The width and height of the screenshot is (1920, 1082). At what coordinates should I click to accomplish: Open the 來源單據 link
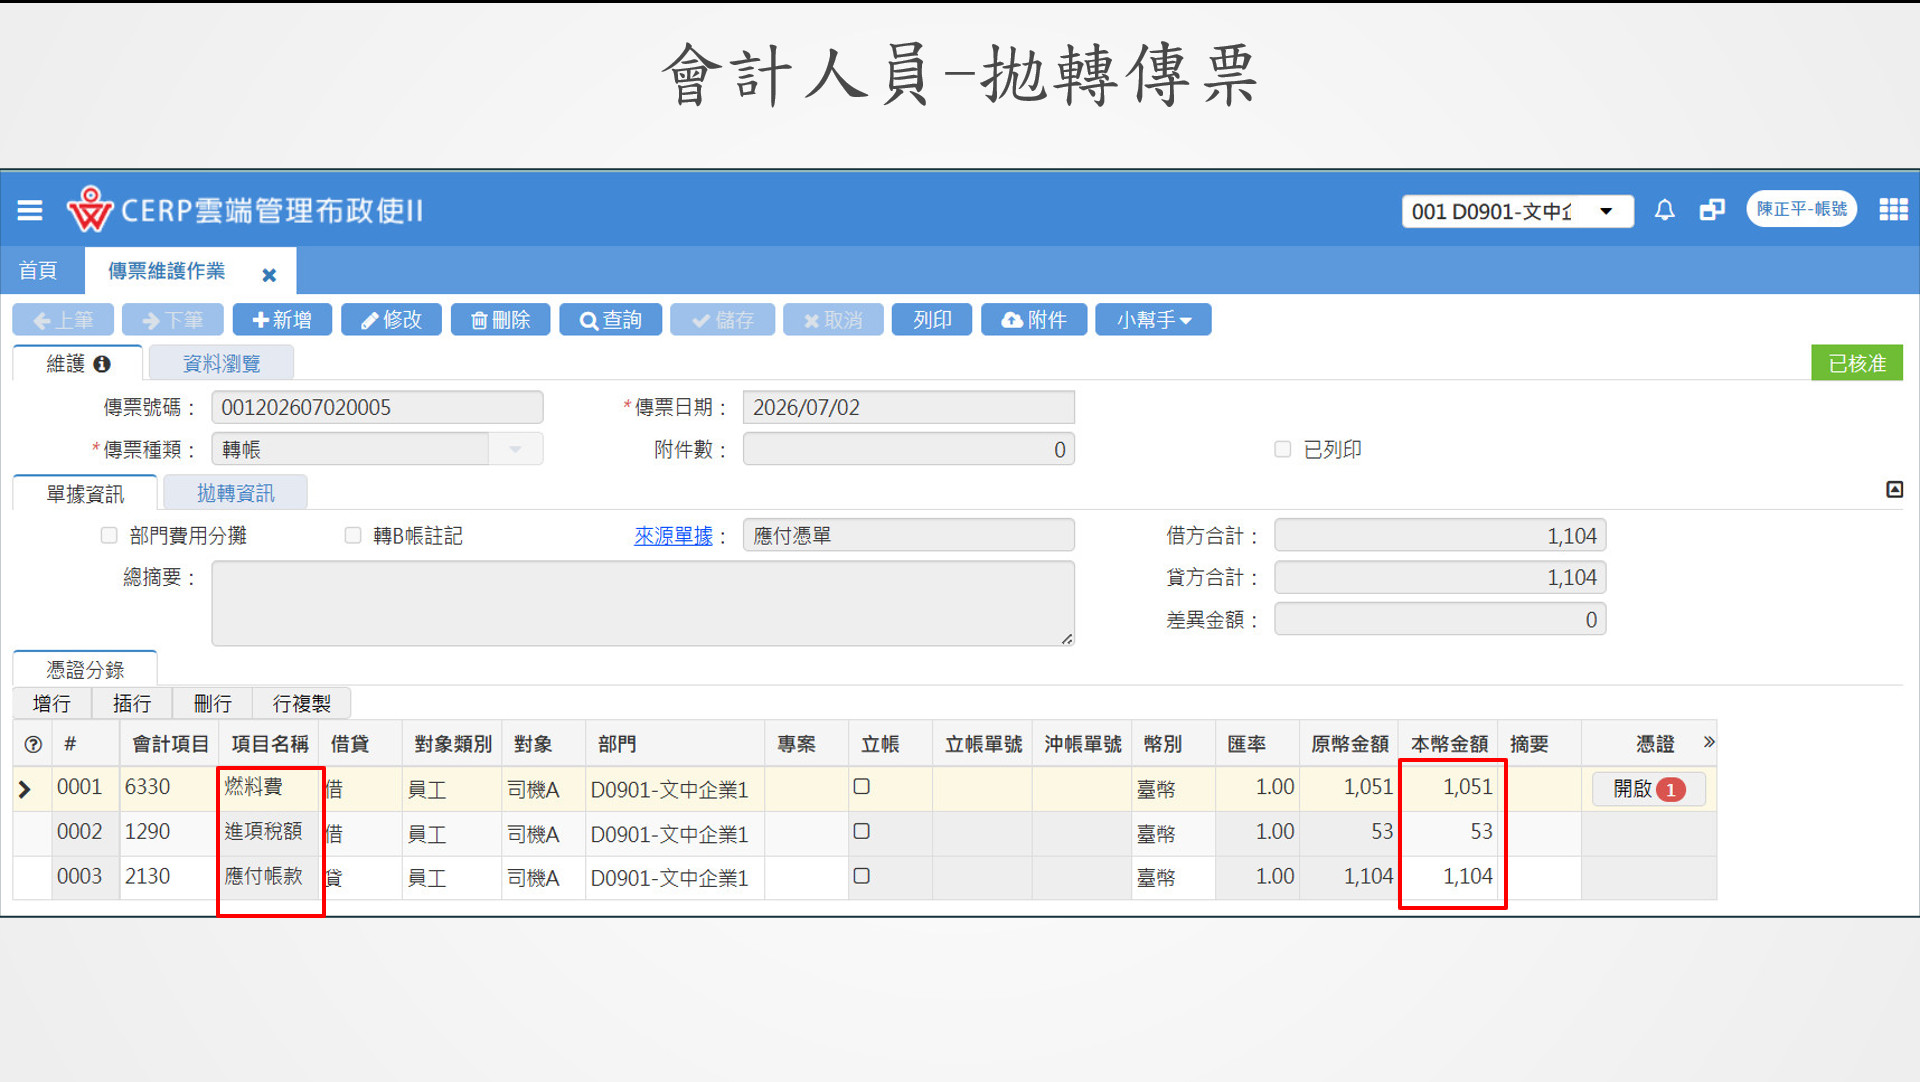pos(673,536)
